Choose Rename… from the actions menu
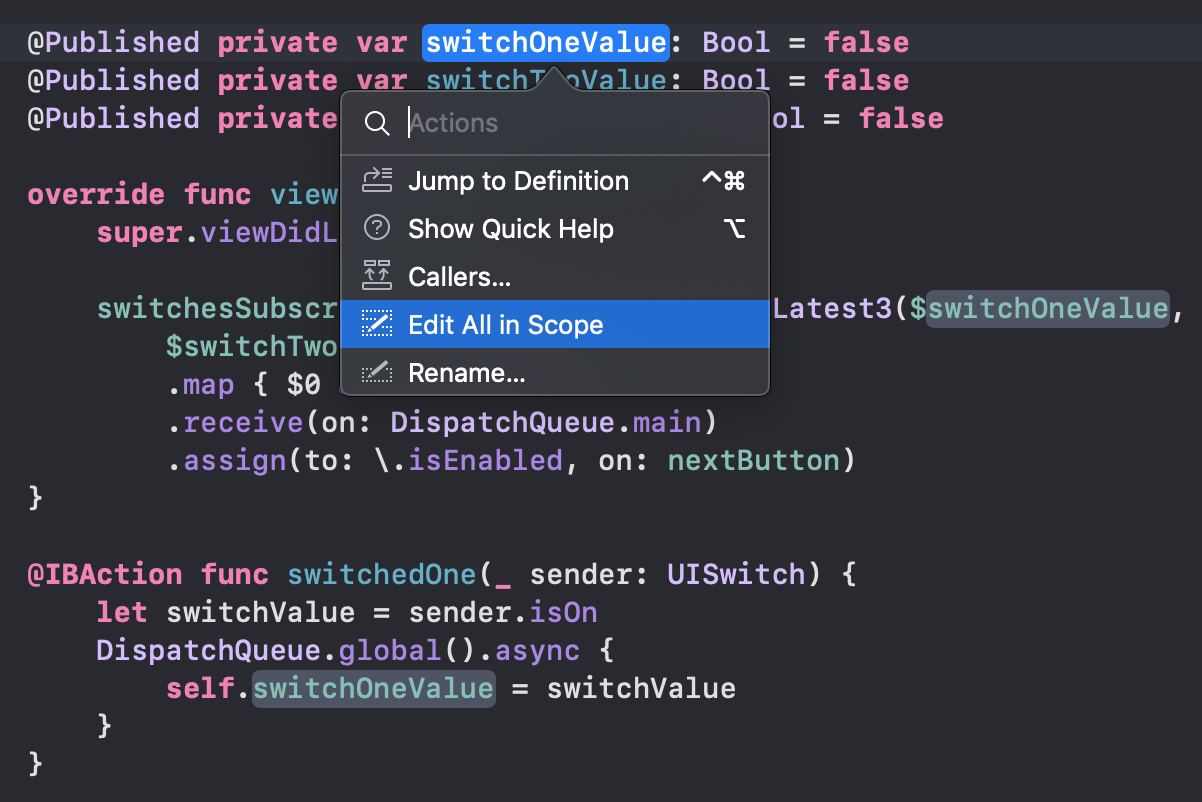1202x802 pixels. click(555, 373)
